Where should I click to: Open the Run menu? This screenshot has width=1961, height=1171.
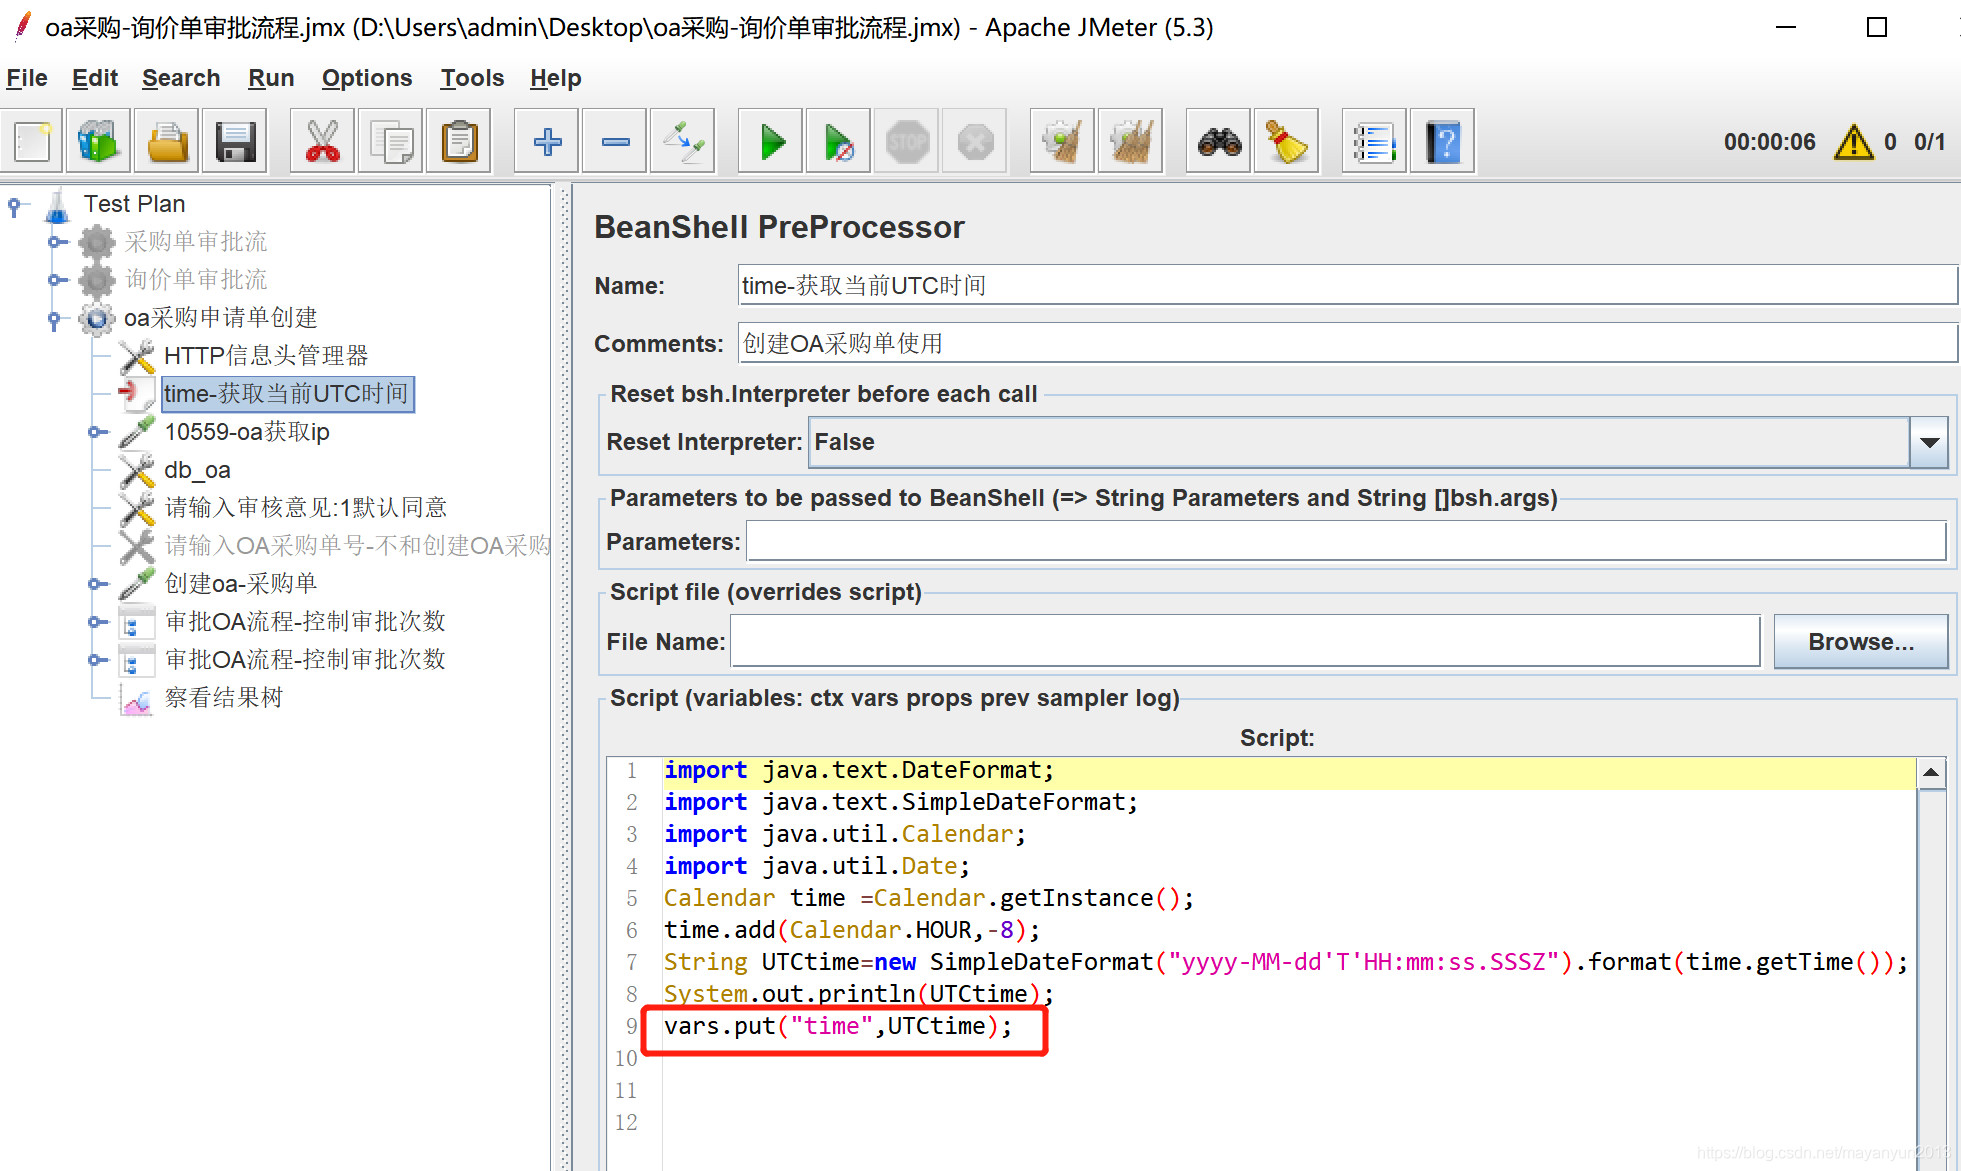coord(270,78)
